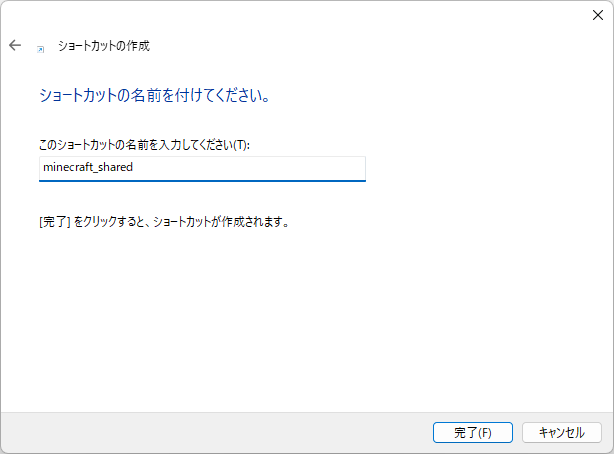614x454 pixels.
Task: Cancel with the キャンセル button
Action: point(561,433)
